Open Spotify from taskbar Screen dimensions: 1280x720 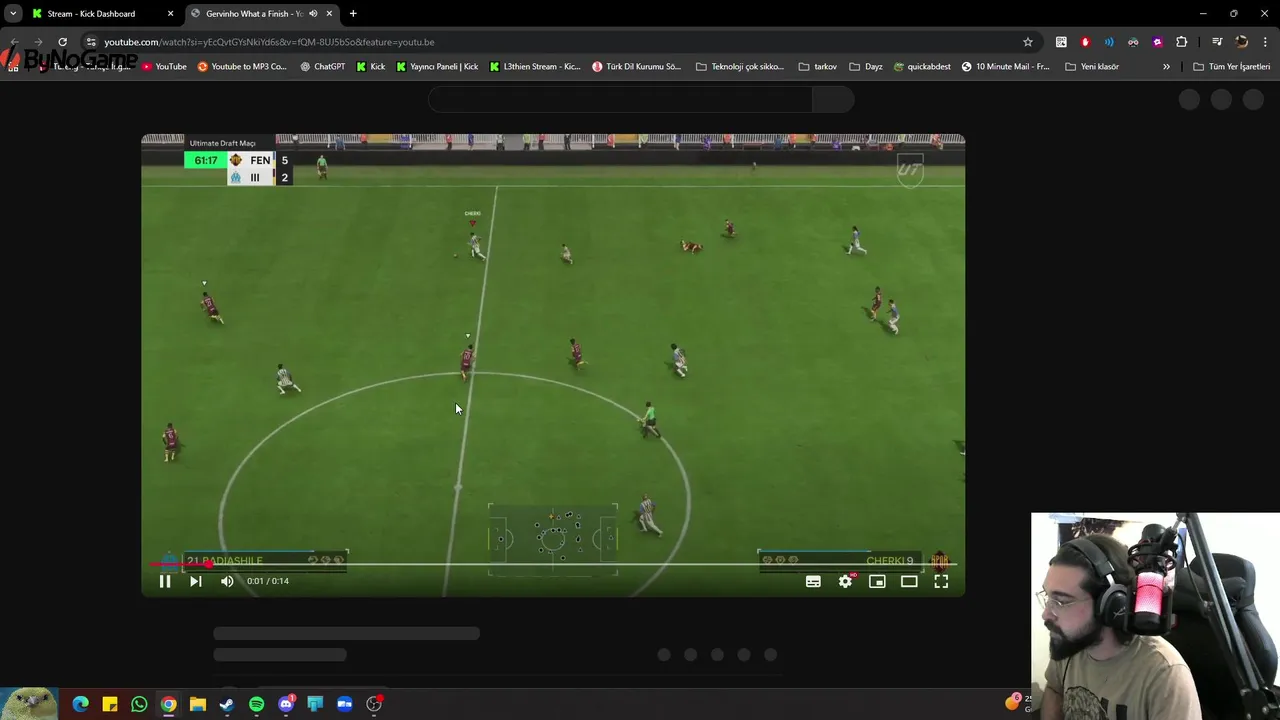tap(257, 704)
